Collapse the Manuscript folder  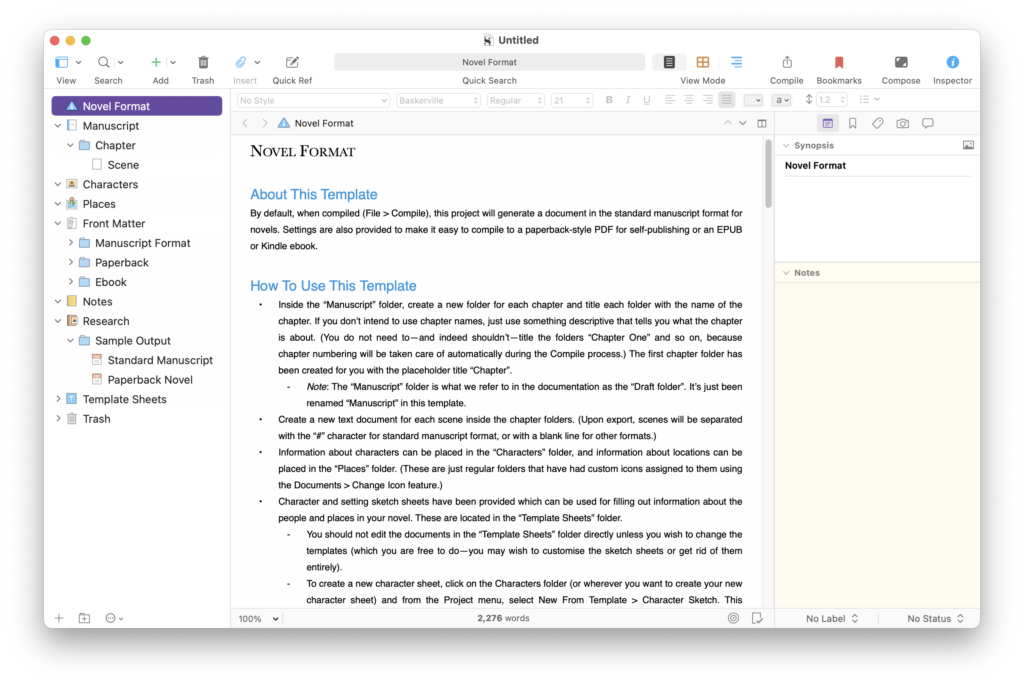pyautogui.click(x=58, y=125)
